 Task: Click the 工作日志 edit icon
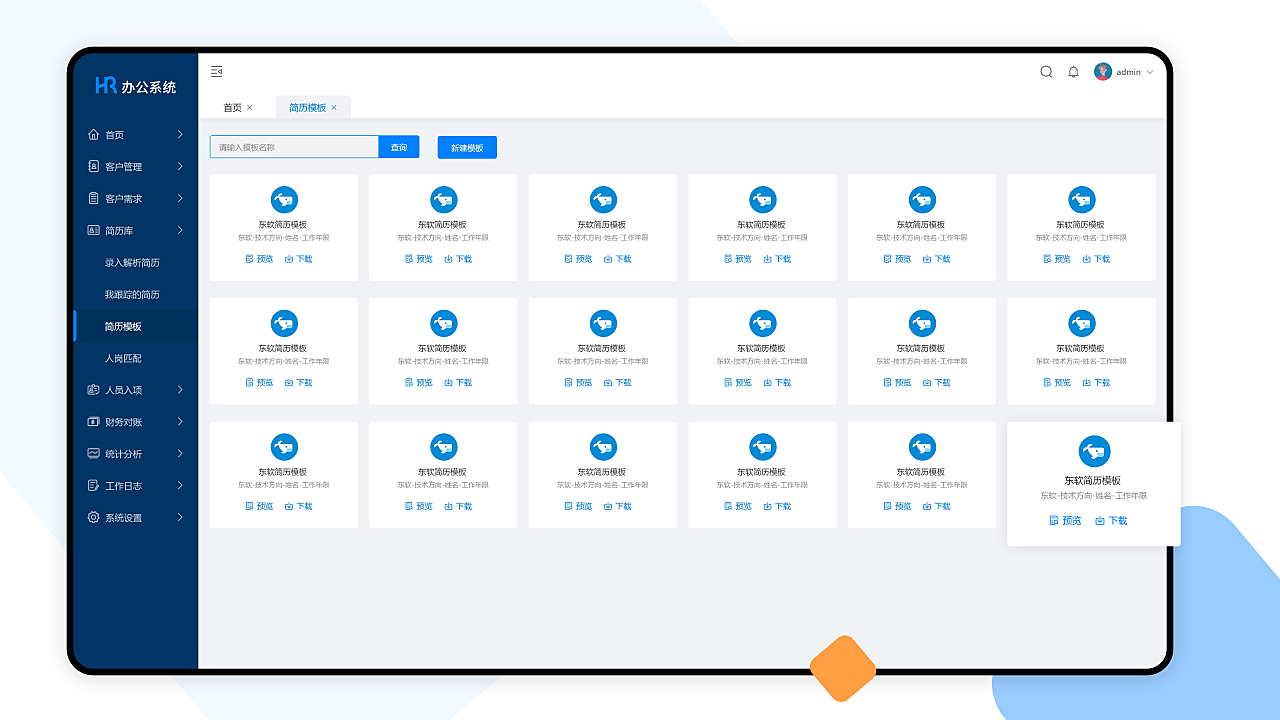click(93, 485)
